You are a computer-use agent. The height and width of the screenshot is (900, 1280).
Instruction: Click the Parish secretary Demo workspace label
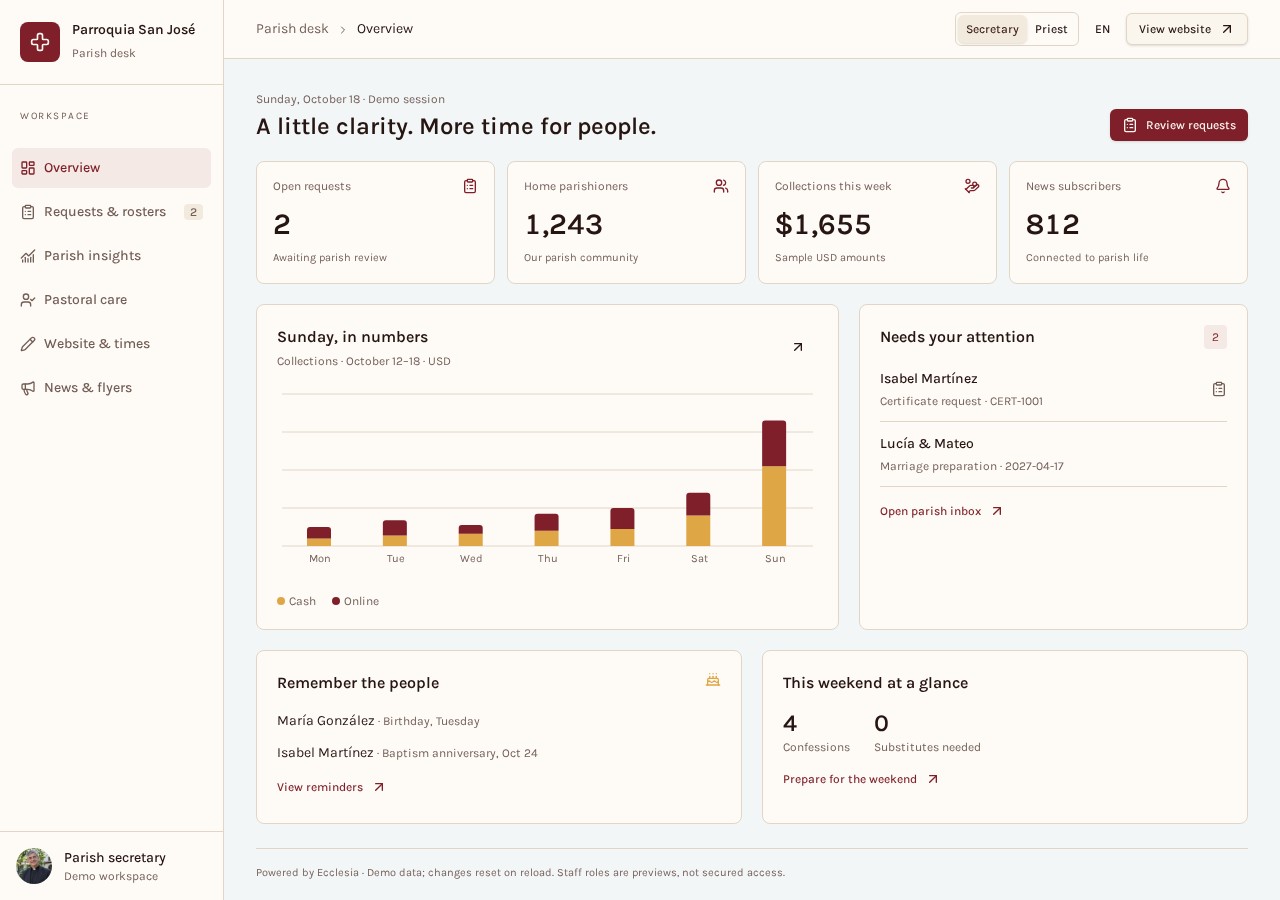111,876
